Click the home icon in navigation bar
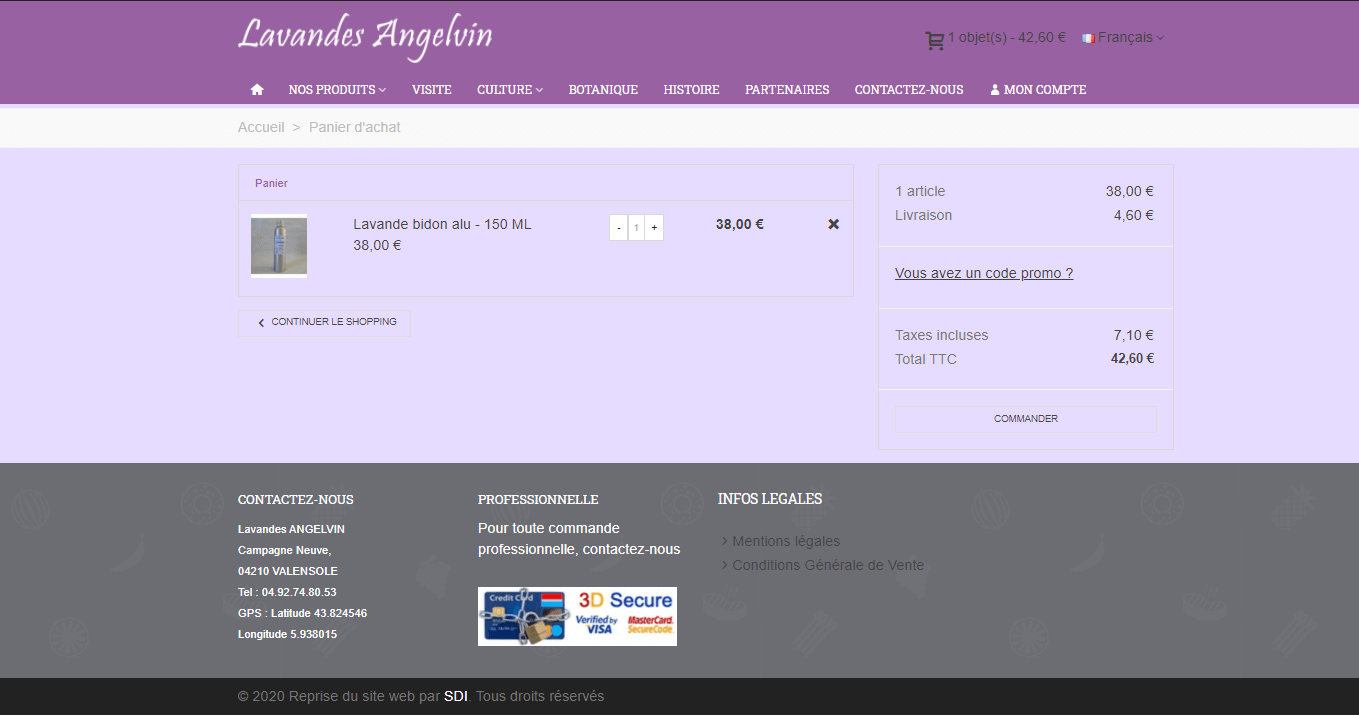This screenshot has width=1359, height=716. 257,89
